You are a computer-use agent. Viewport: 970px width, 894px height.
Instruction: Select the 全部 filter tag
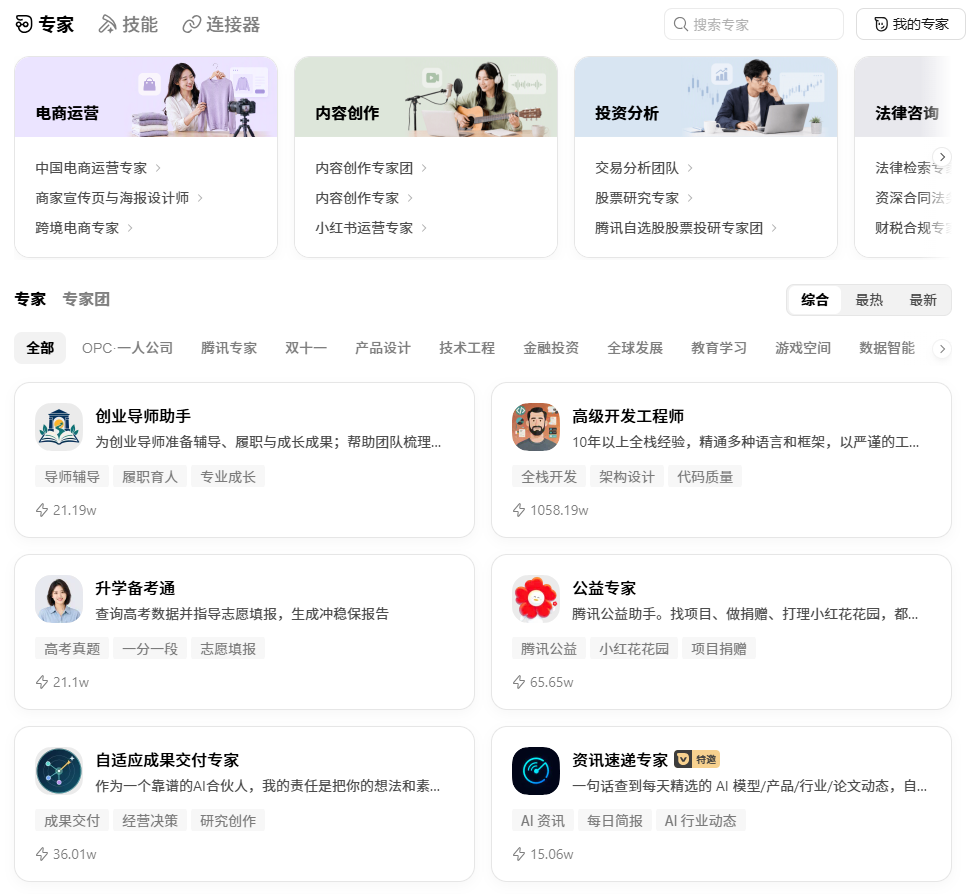40,348
